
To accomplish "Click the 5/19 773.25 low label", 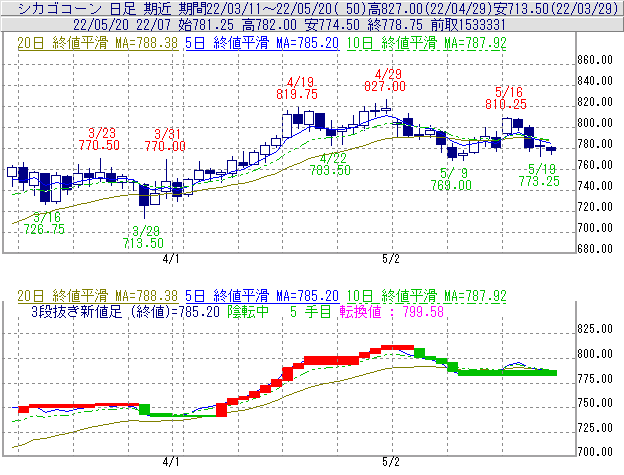I will 539,175.
